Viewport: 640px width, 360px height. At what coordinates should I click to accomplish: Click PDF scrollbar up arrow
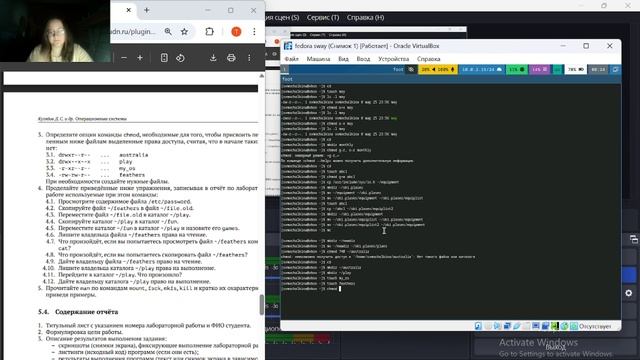click(x=262, y=76)
